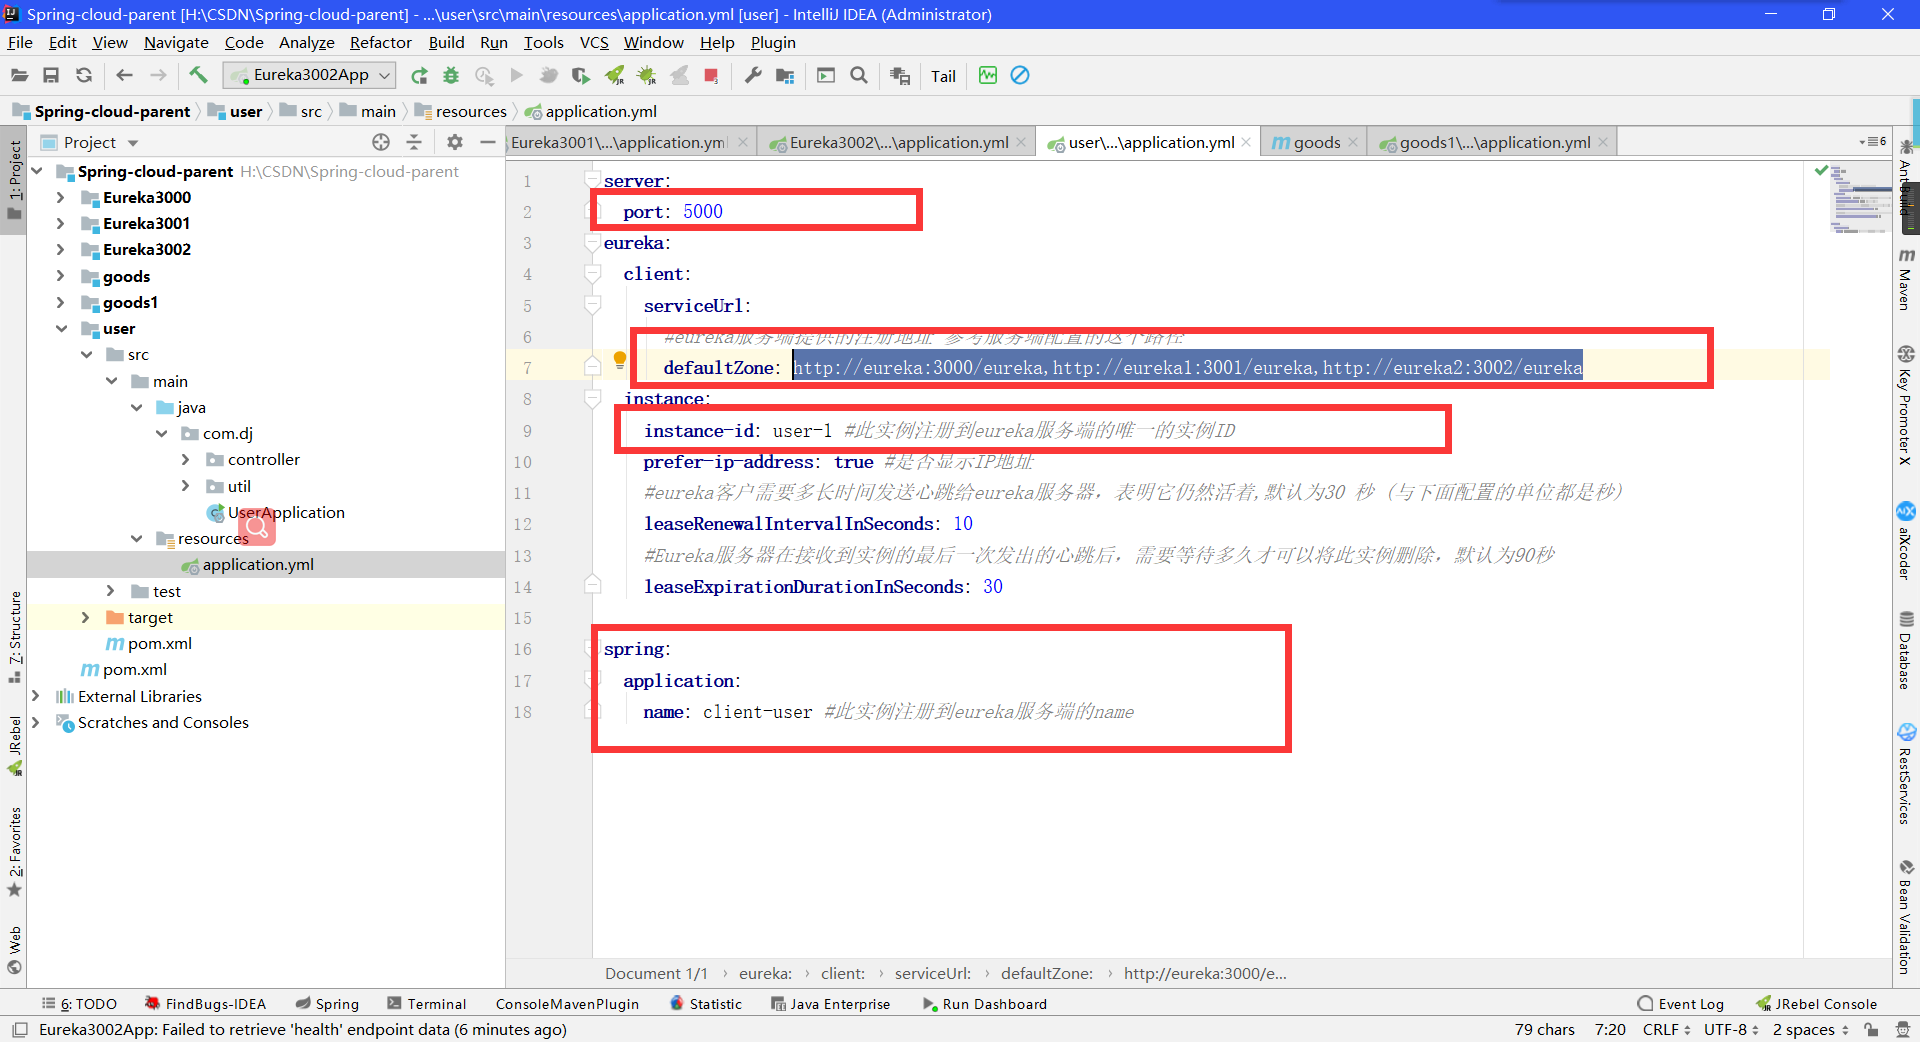
Task: Open the Navigate menu
Action: click(x=176, y=42)
